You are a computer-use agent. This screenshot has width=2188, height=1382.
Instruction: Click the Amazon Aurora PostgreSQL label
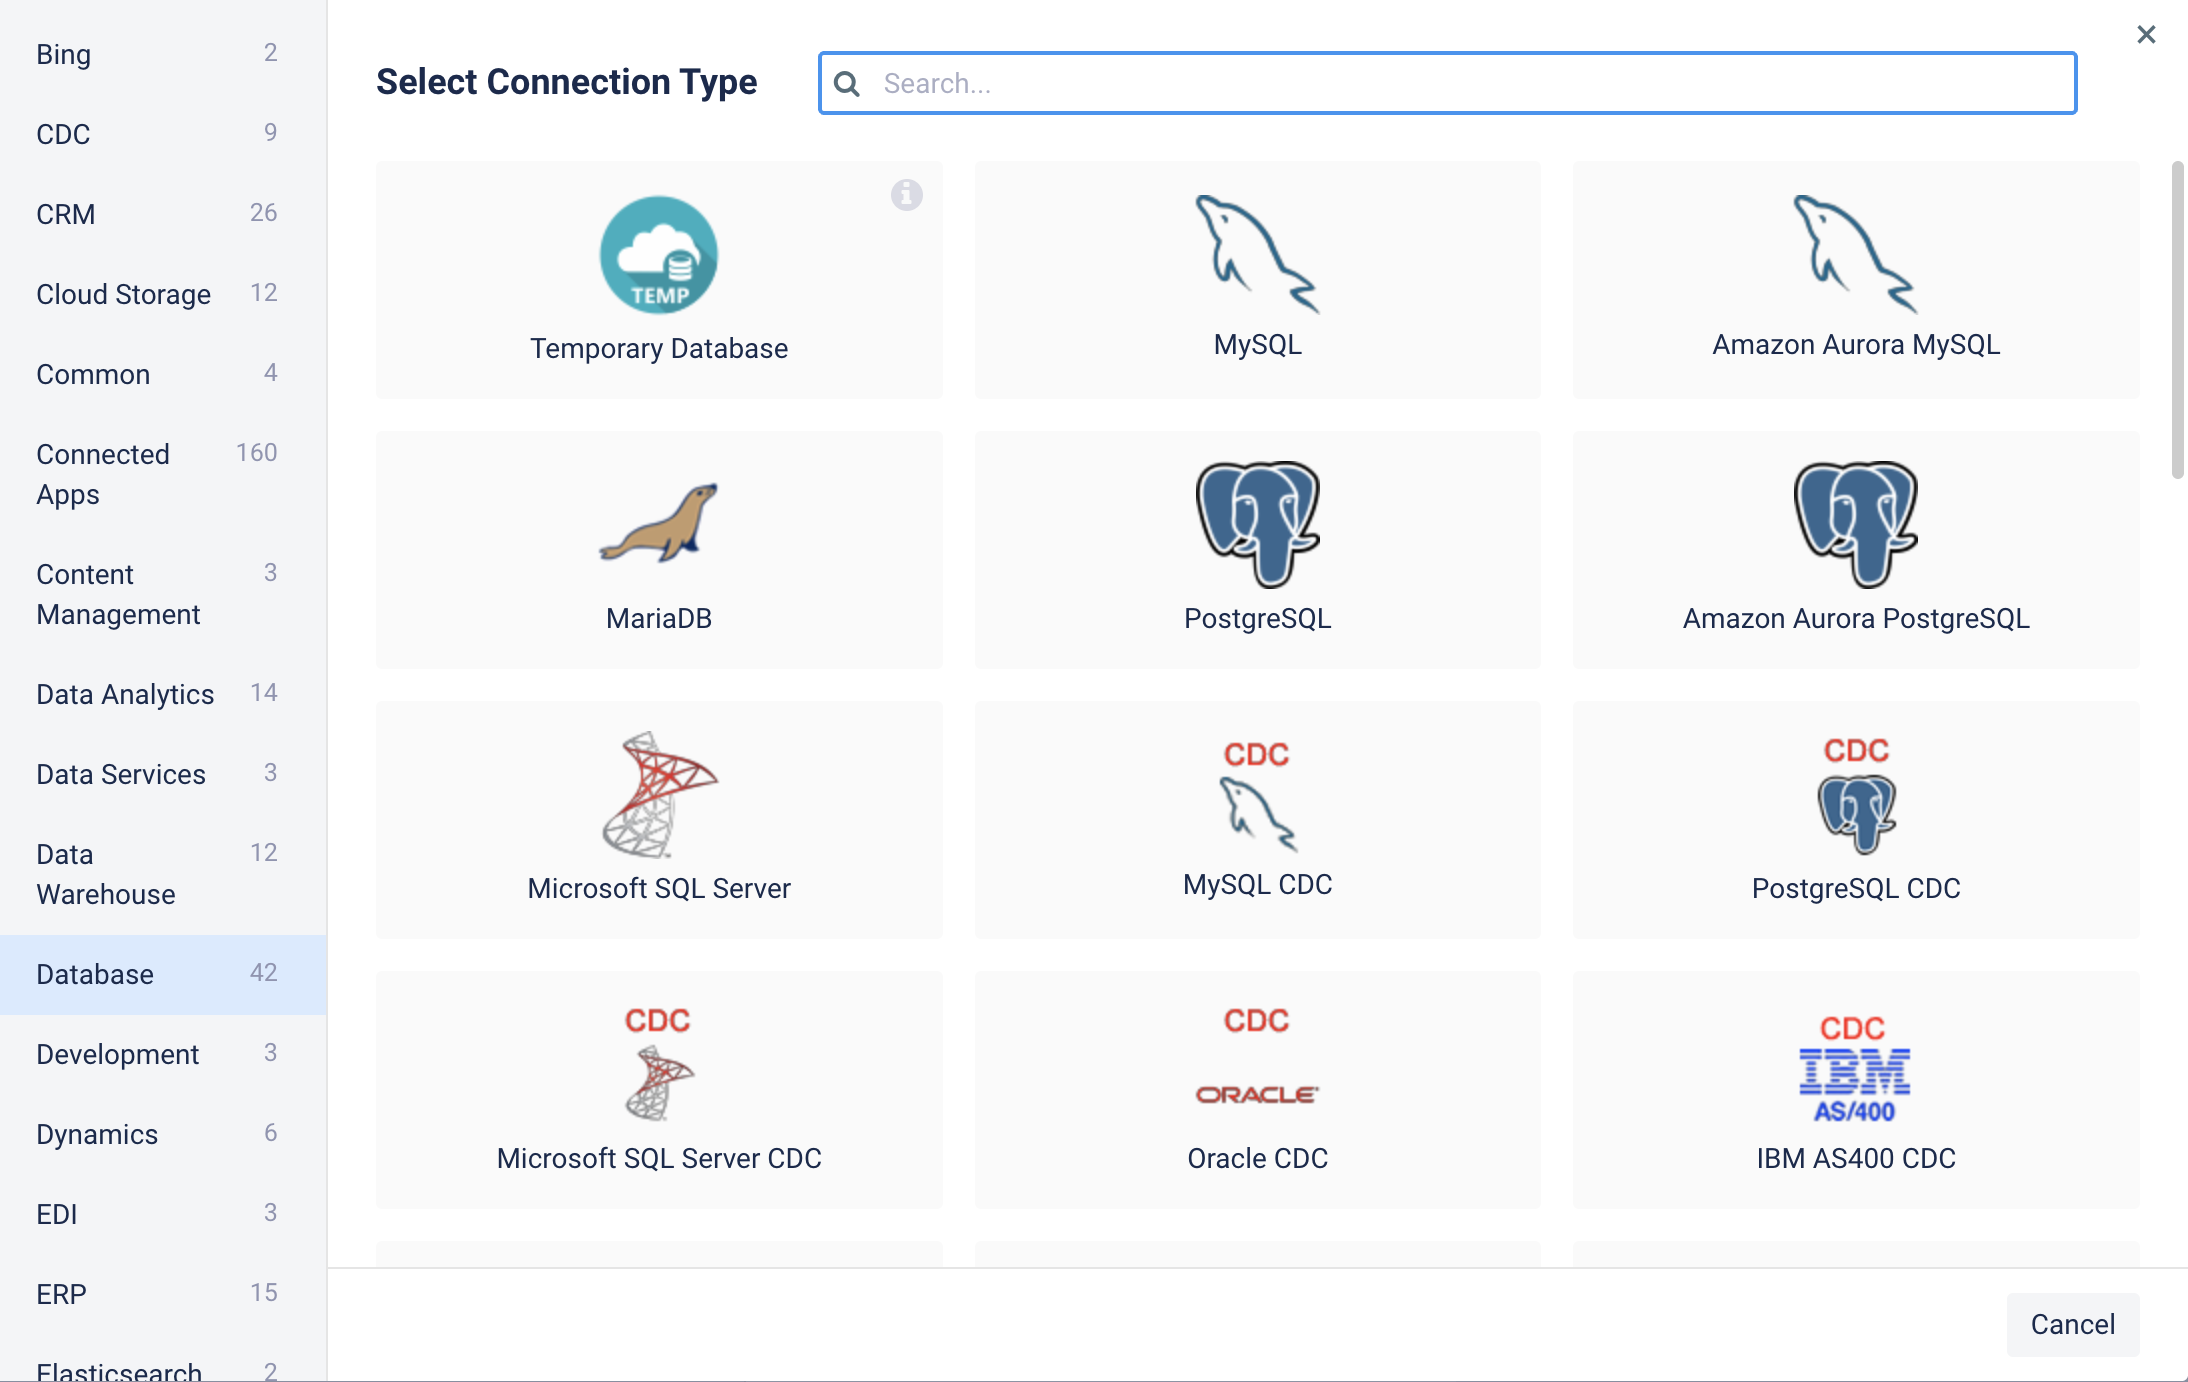pyautogui.click(x=1856, y=618)
